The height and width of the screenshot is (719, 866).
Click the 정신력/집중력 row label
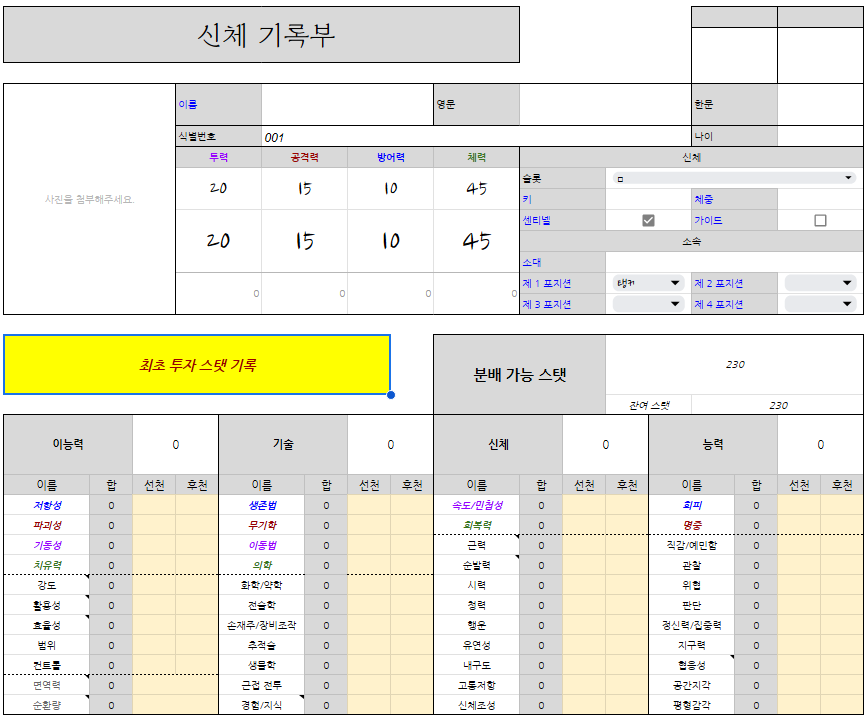pos(692,625)
